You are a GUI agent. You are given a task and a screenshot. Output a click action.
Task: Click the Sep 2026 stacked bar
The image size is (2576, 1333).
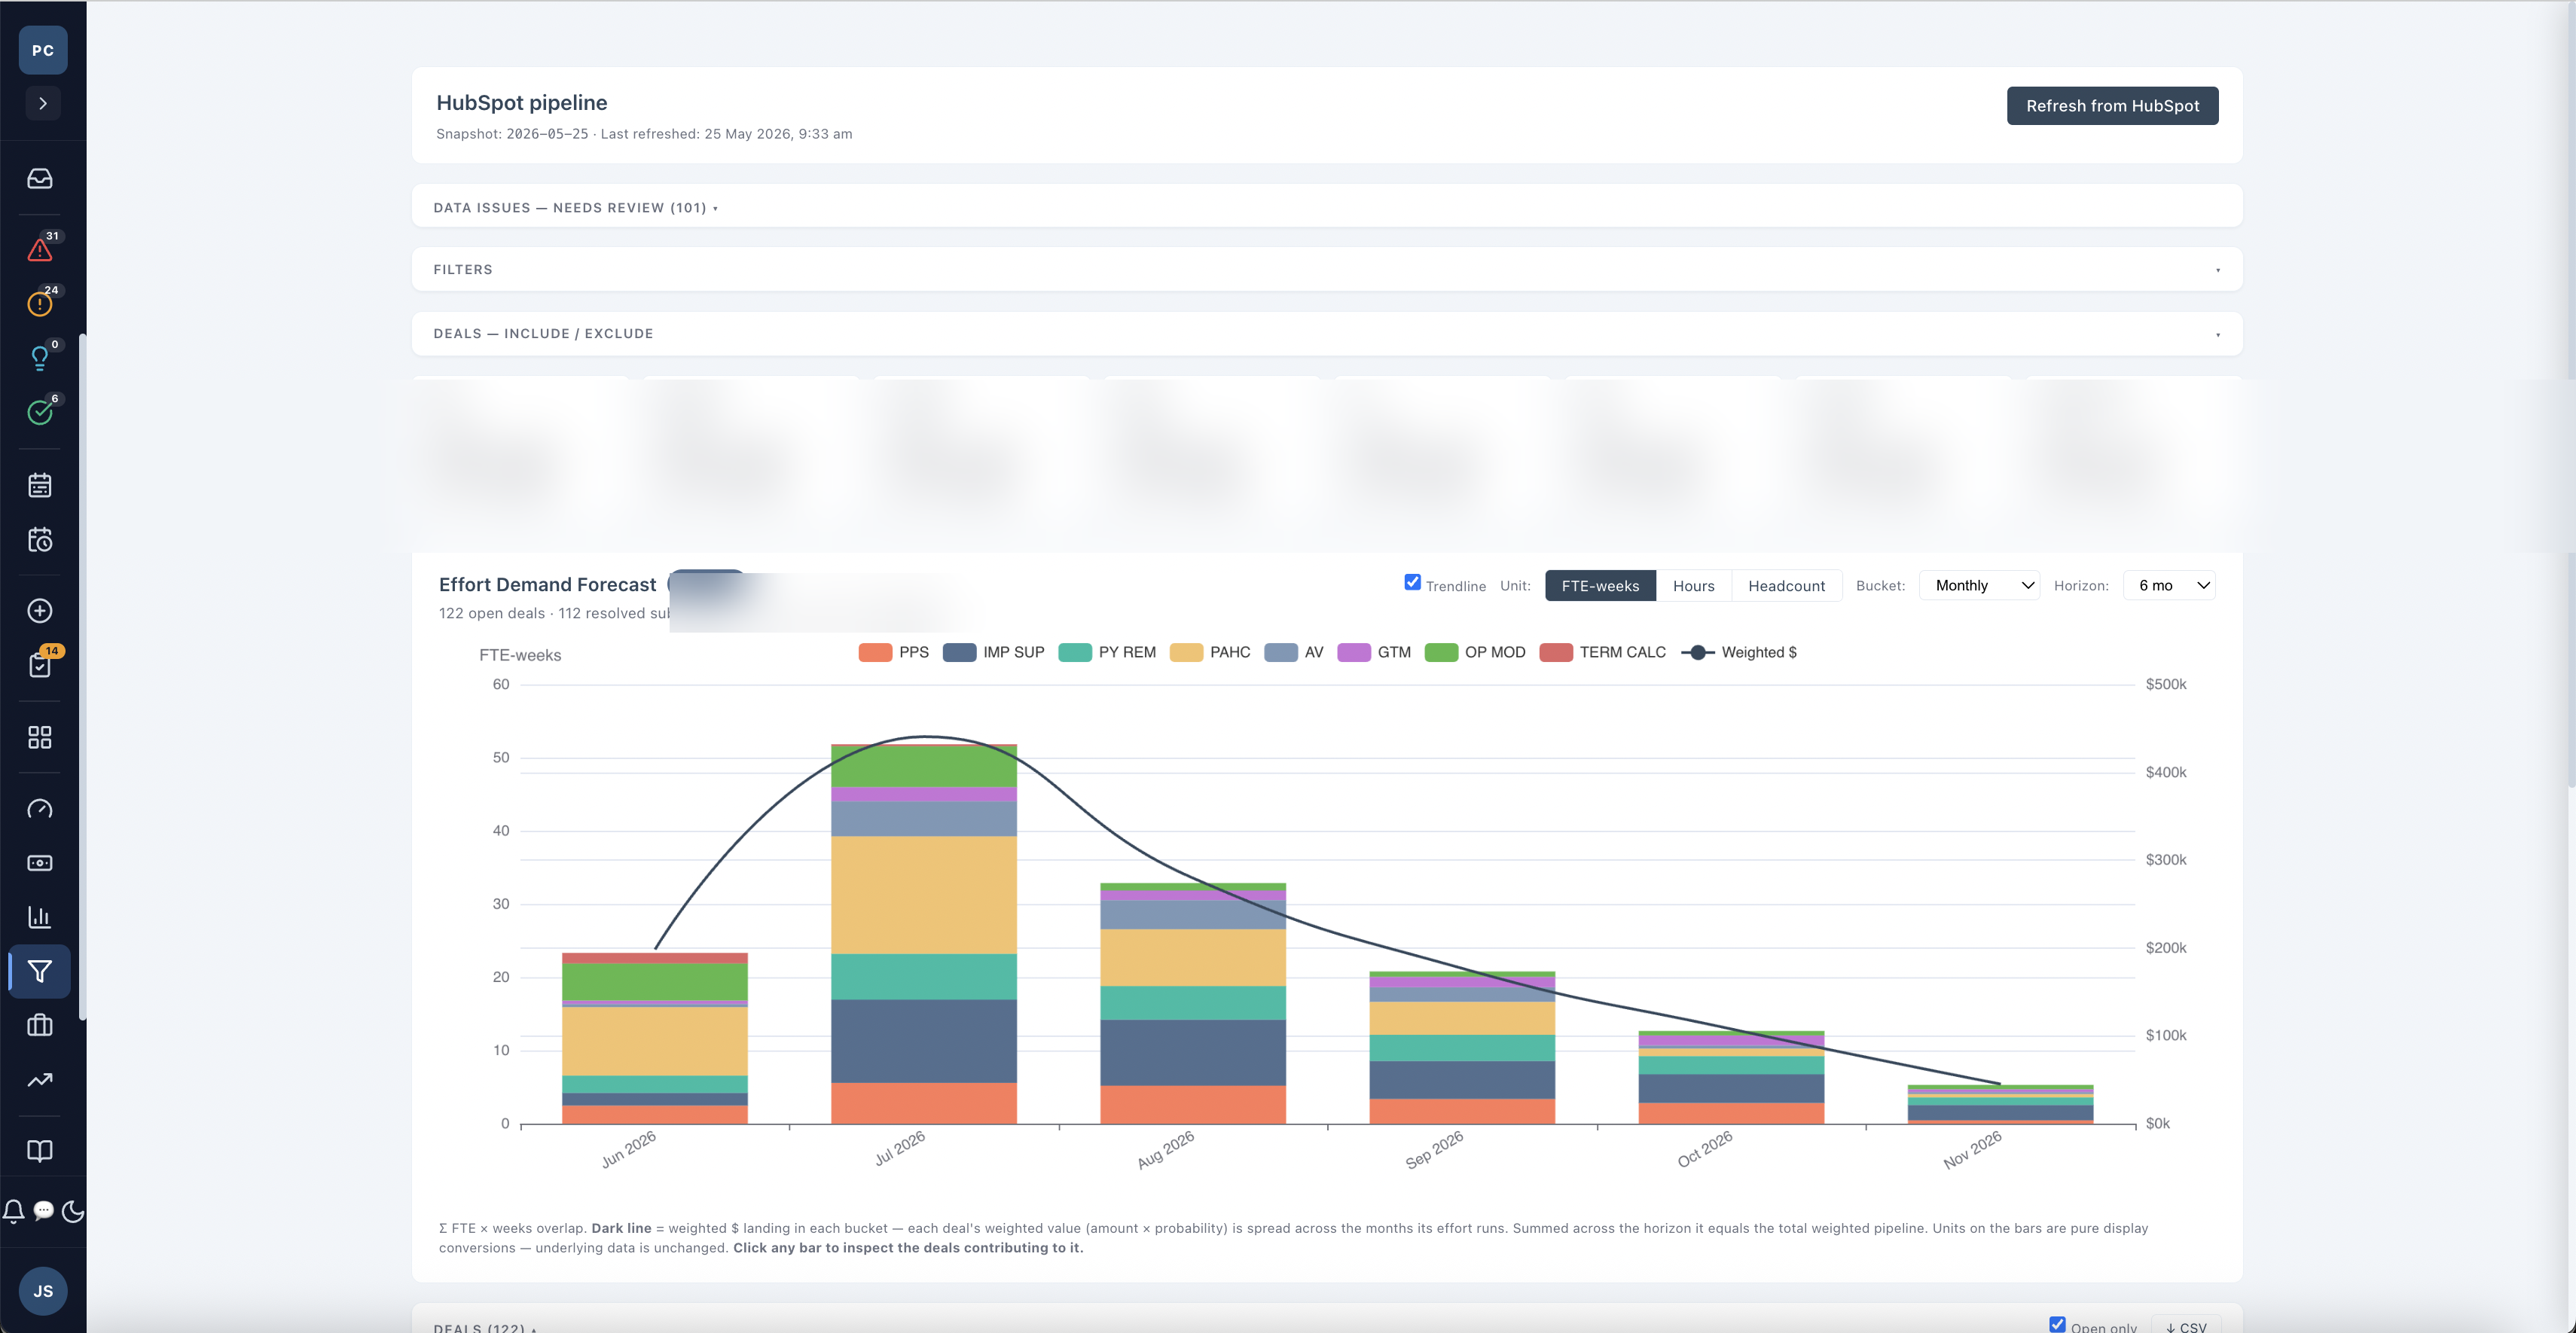(x=1462, y=1047)
